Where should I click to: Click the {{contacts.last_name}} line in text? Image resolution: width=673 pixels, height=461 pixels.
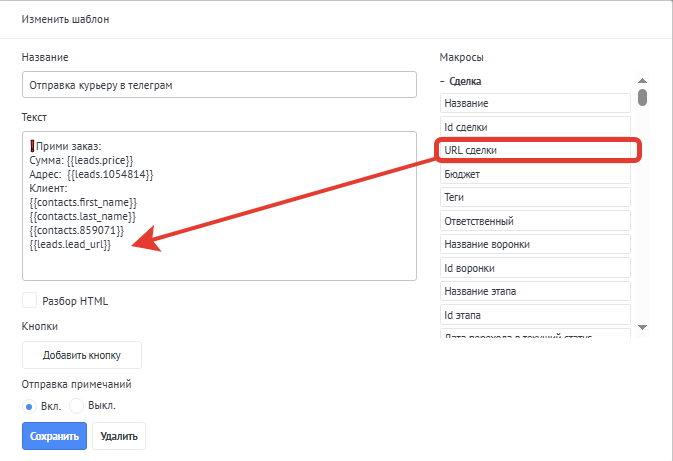click(82, 216)
